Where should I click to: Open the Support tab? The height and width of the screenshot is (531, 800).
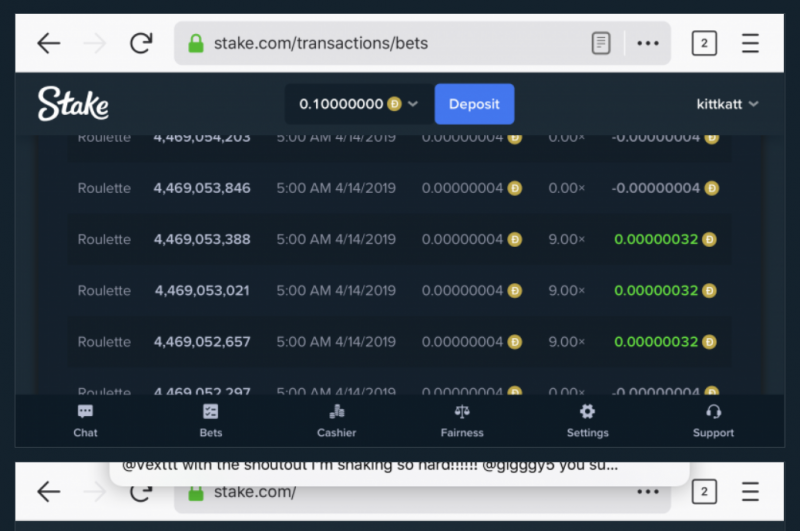tap(713, 421)
